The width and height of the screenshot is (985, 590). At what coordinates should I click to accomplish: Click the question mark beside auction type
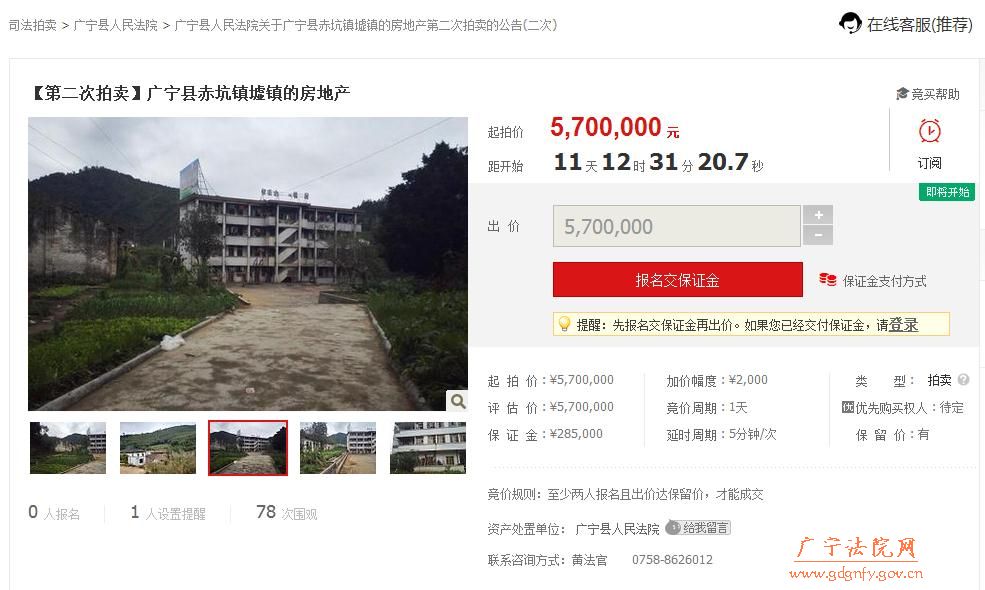pyautogui.click(x=963, y=380)
